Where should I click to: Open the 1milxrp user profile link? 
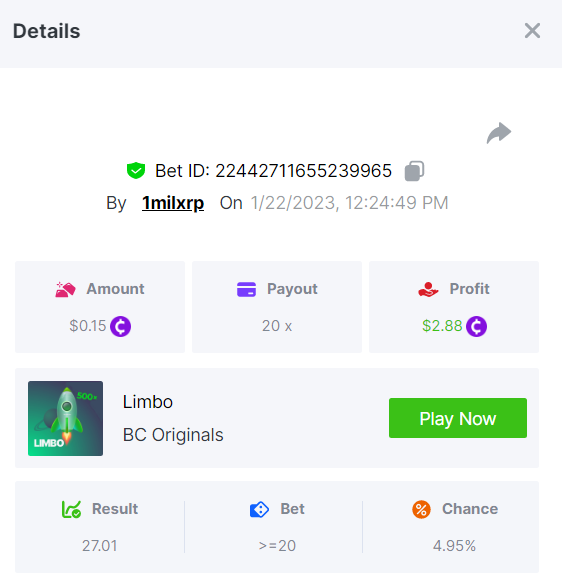point(173,203)
